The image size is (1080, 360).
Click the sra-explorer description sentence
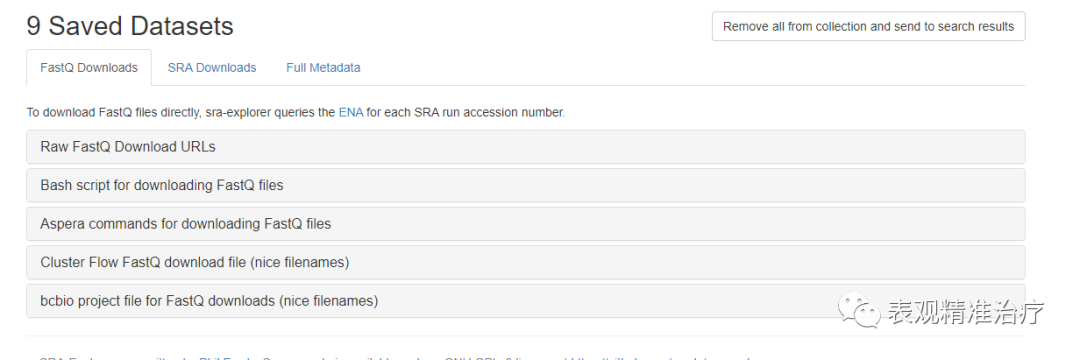pos(295,112)
